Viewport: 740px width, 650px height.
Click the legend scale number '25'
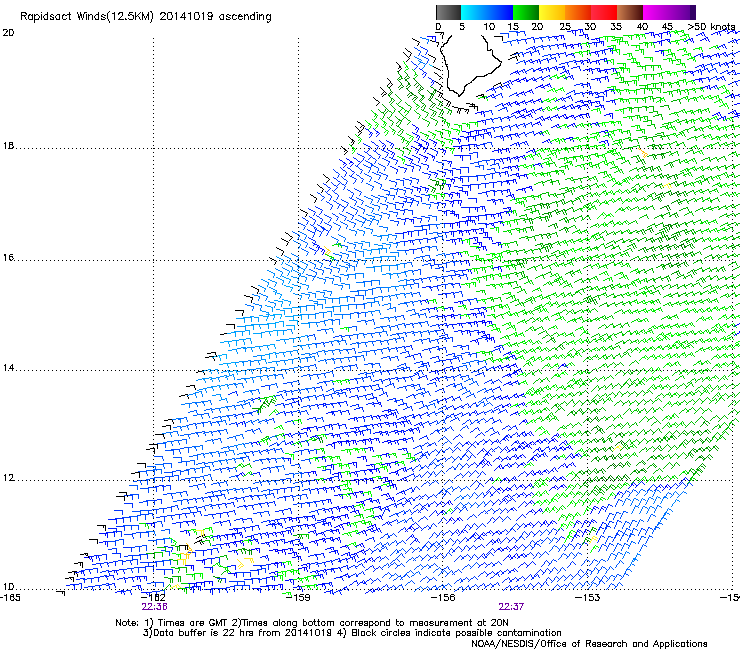click(565, 27)
